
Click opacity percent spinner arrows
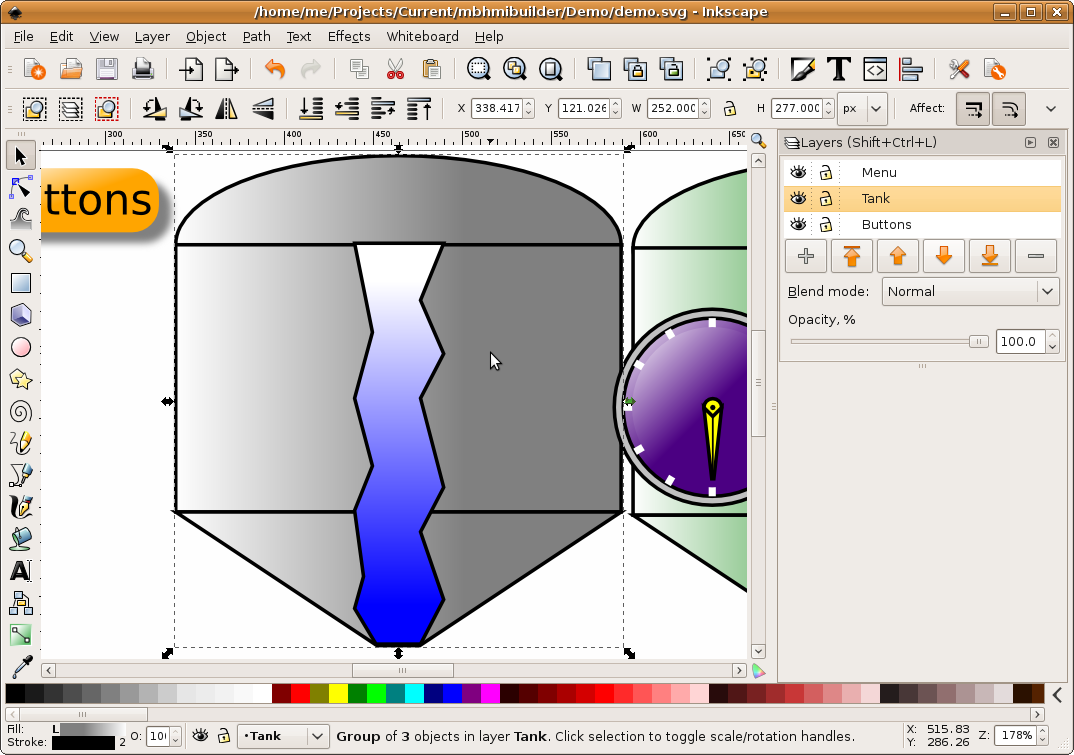[1052, 341]
